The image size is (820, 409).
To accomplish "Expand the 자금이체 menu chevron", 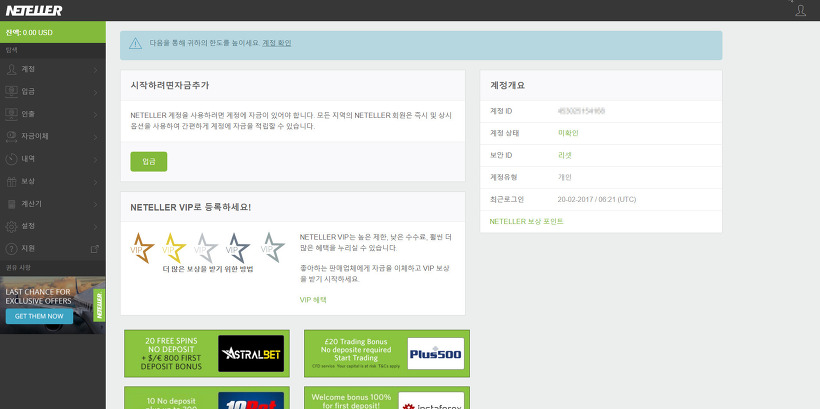I will 95,137.
